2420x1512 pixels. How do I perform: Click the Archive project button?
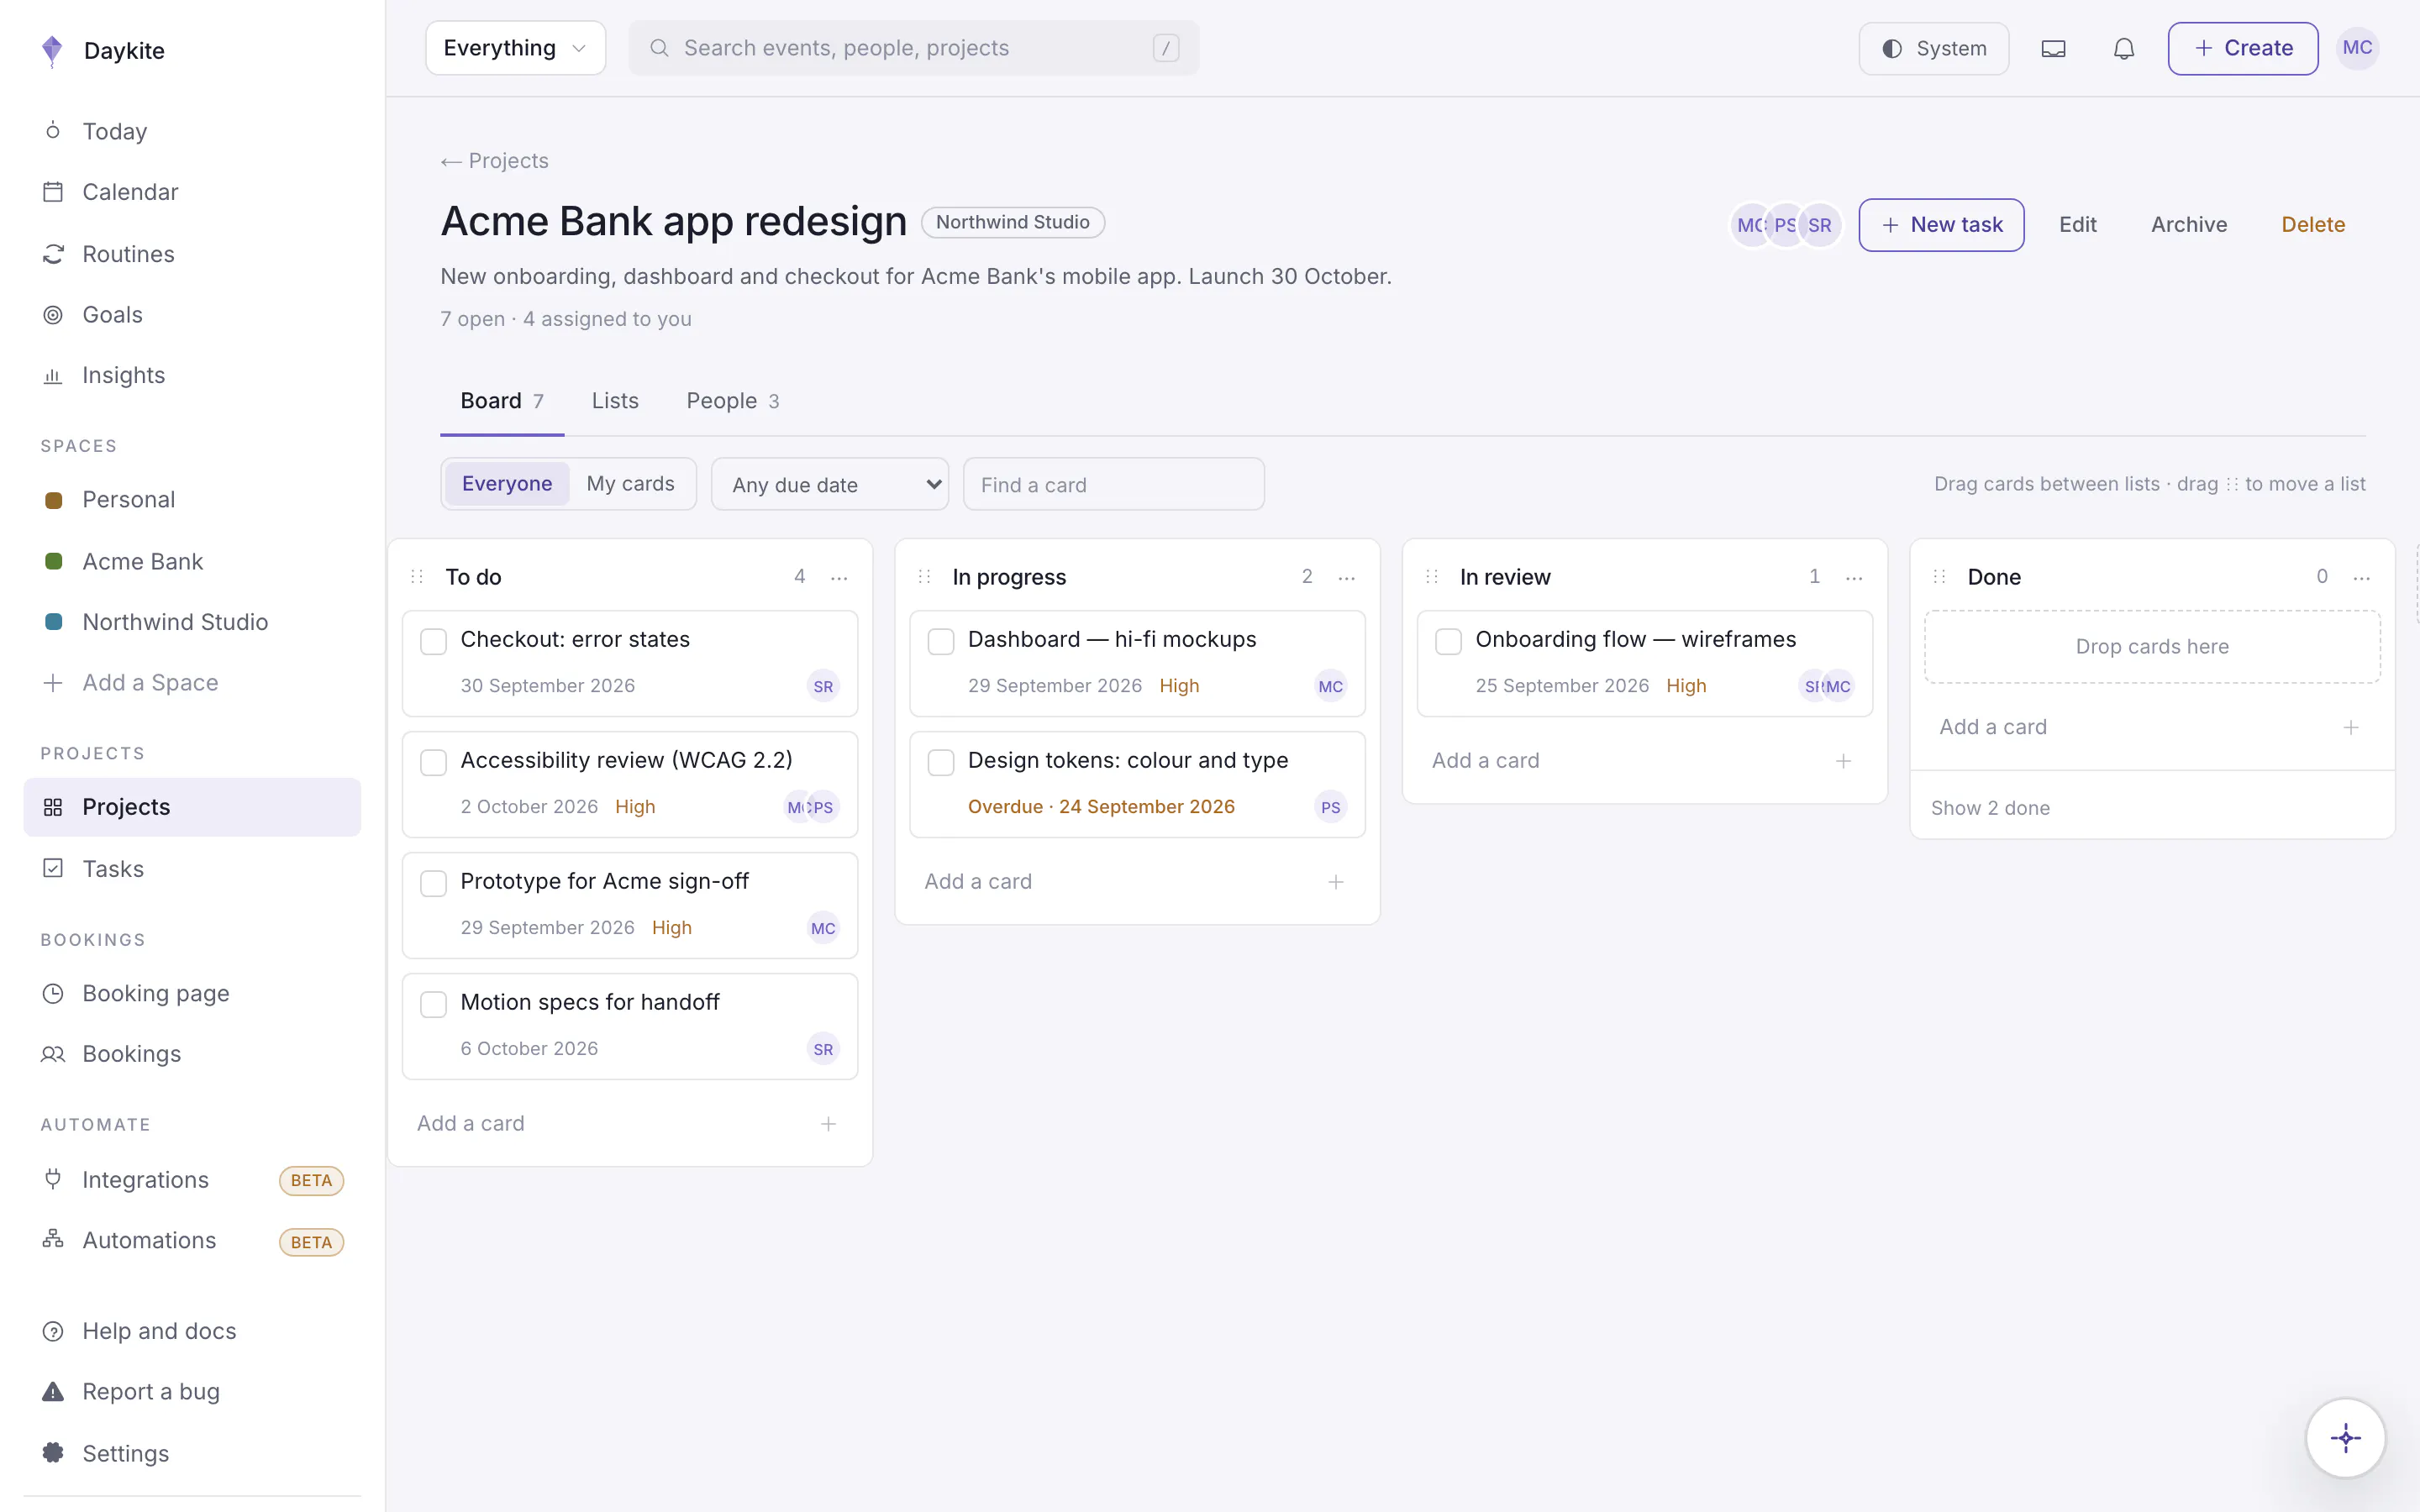click(2189, 225)
